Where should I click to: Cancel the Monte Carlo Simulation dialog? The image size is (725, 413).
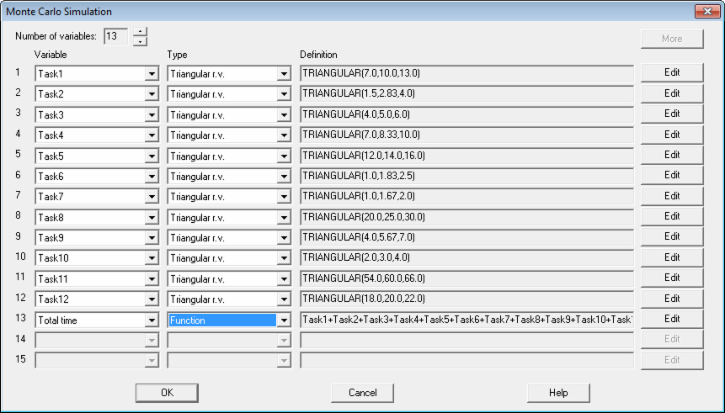click(x=362, y=393)
